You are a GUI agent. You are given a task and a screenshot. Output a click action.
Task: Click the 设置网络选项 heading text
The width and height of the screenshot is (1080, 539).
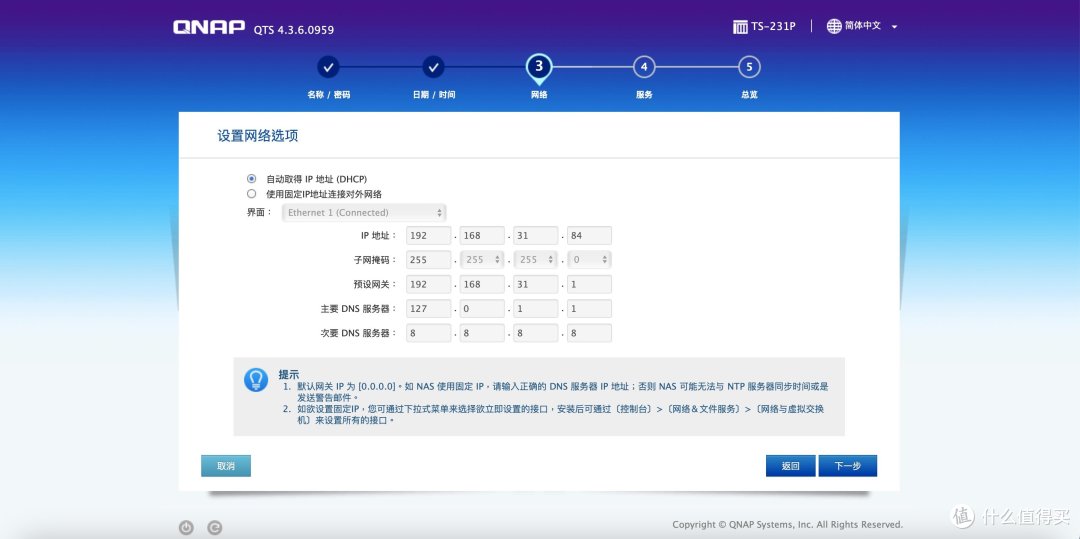point(258,136)
